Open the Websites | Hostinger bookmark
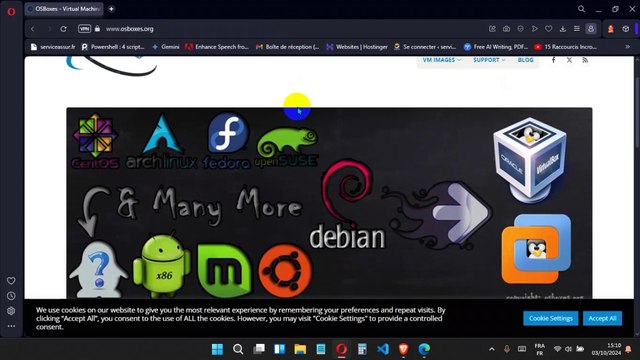The width and height of the screenshot is (640, 360). tap(357, 47)
